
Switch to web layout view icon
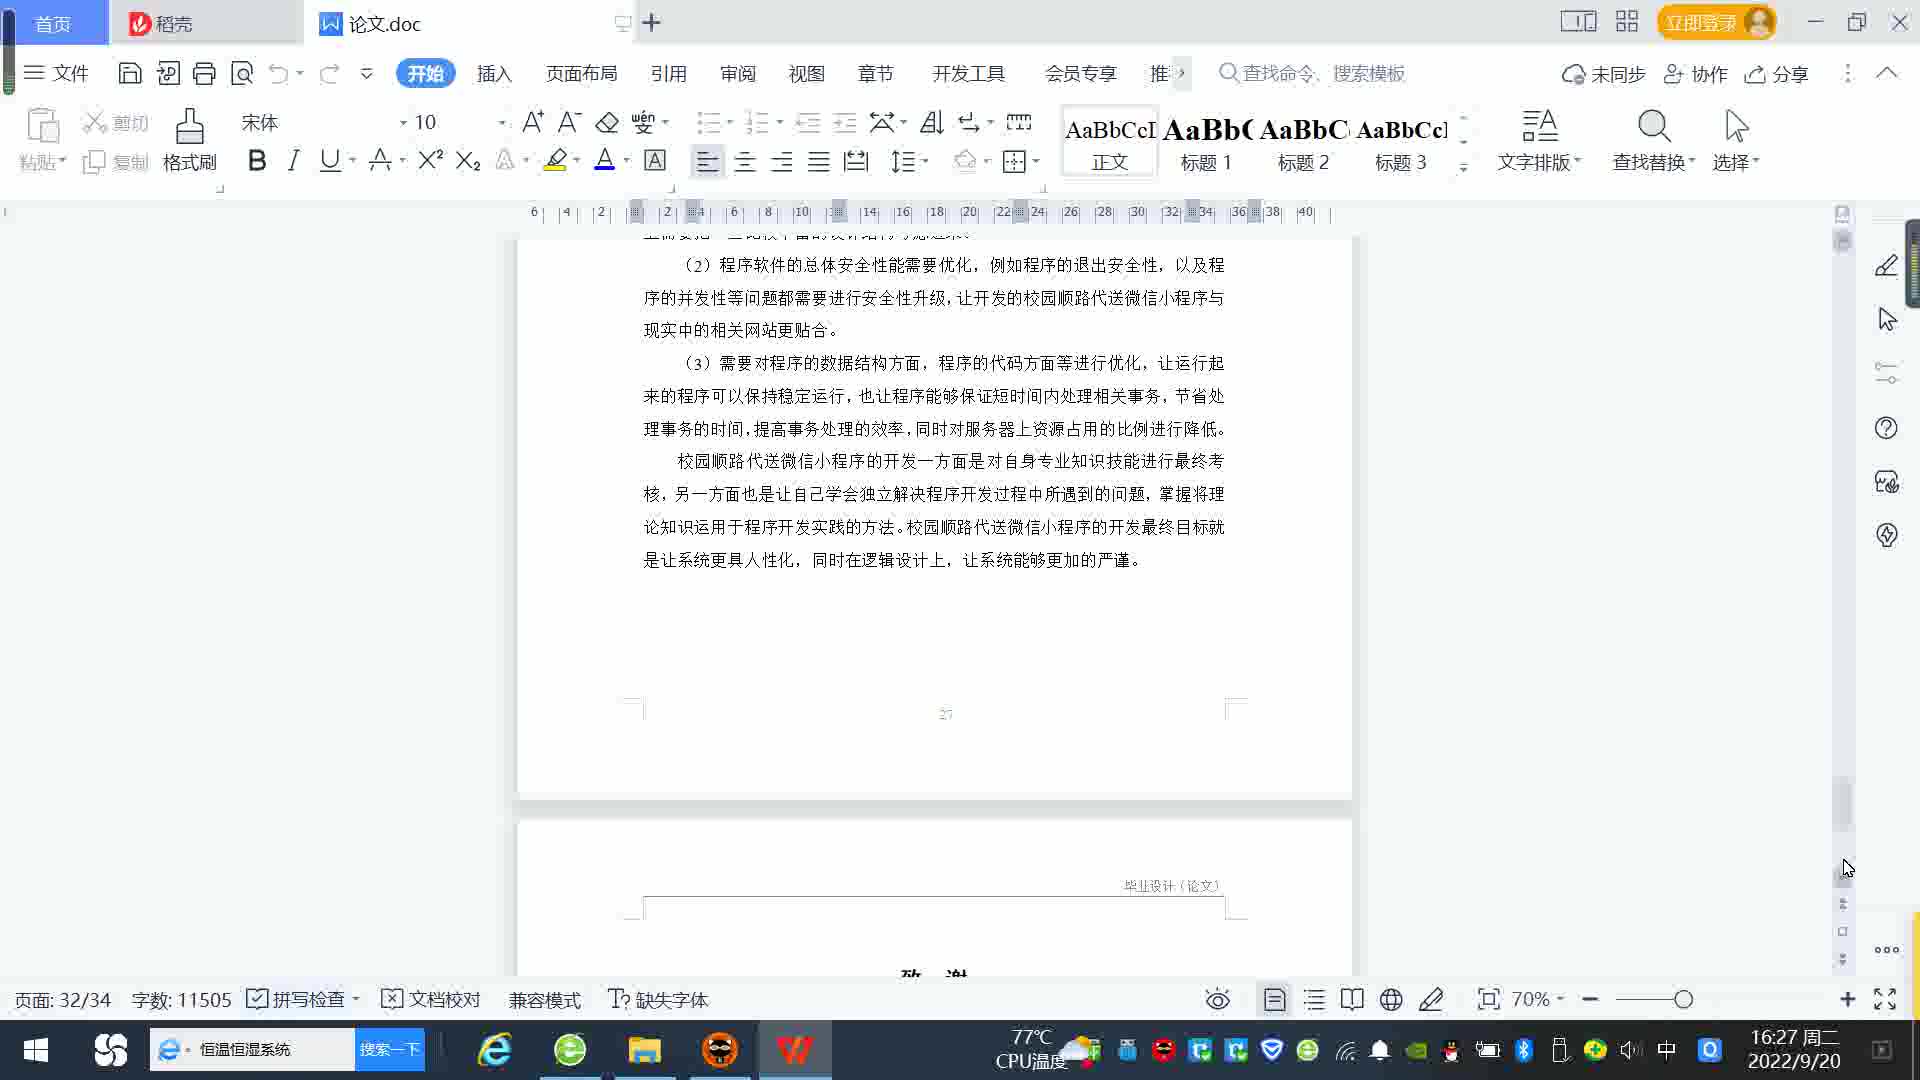[x=1391, y=999]
